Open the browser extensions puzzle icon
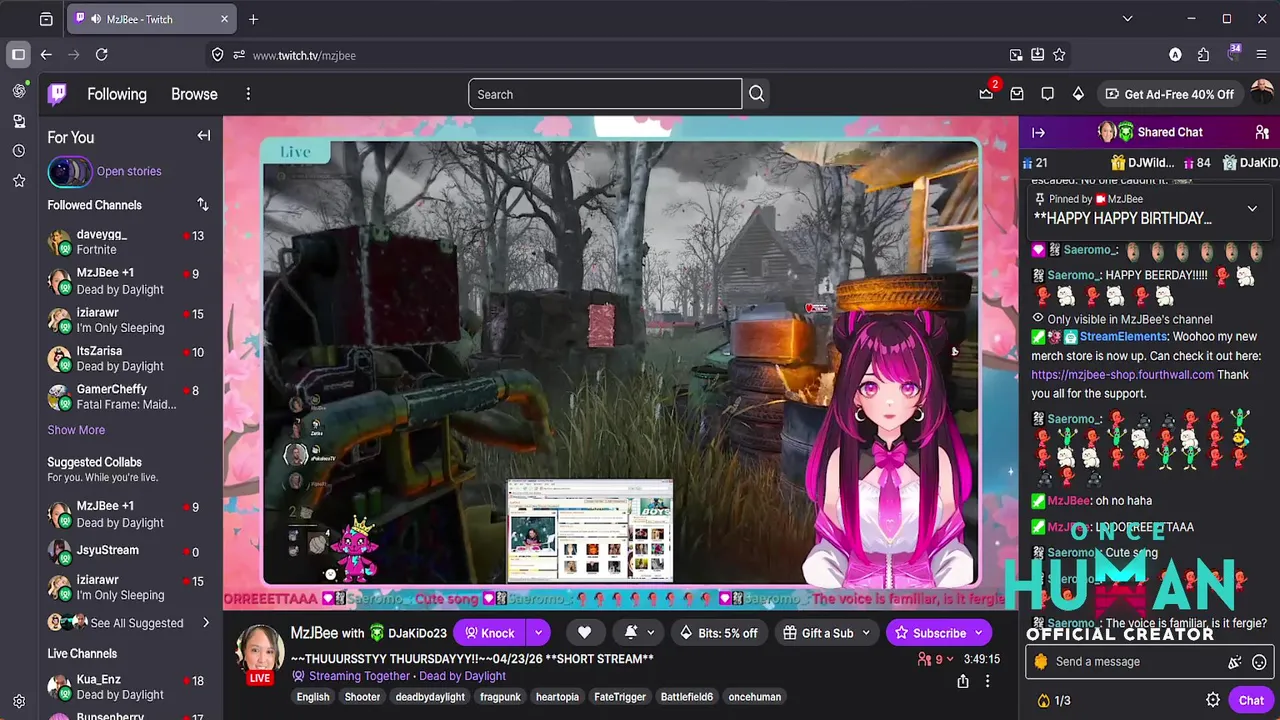The width and height of the screenshot is (1280, 720). tap(1203, 55)
